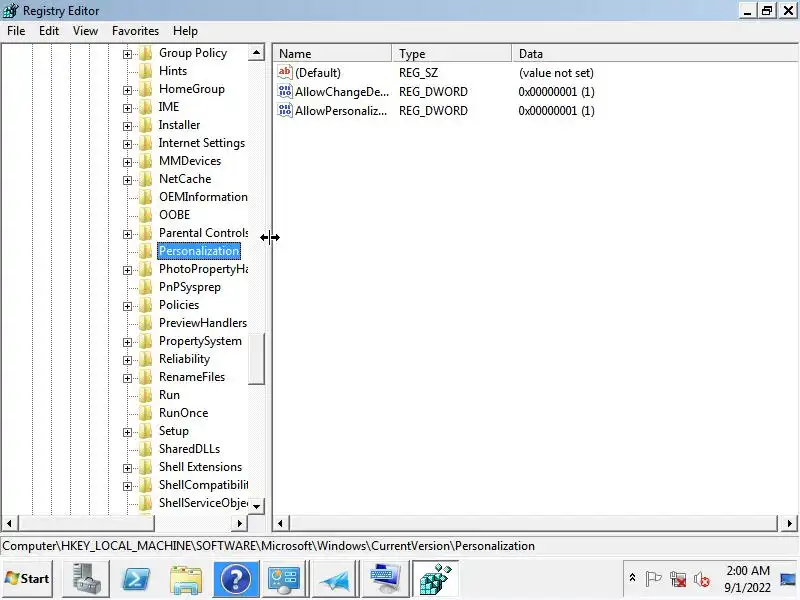Image resolution: width=800 pixels, height=600 pixels.
Task: Click the values pane scroll left arrow
Action: coord(280,523)
